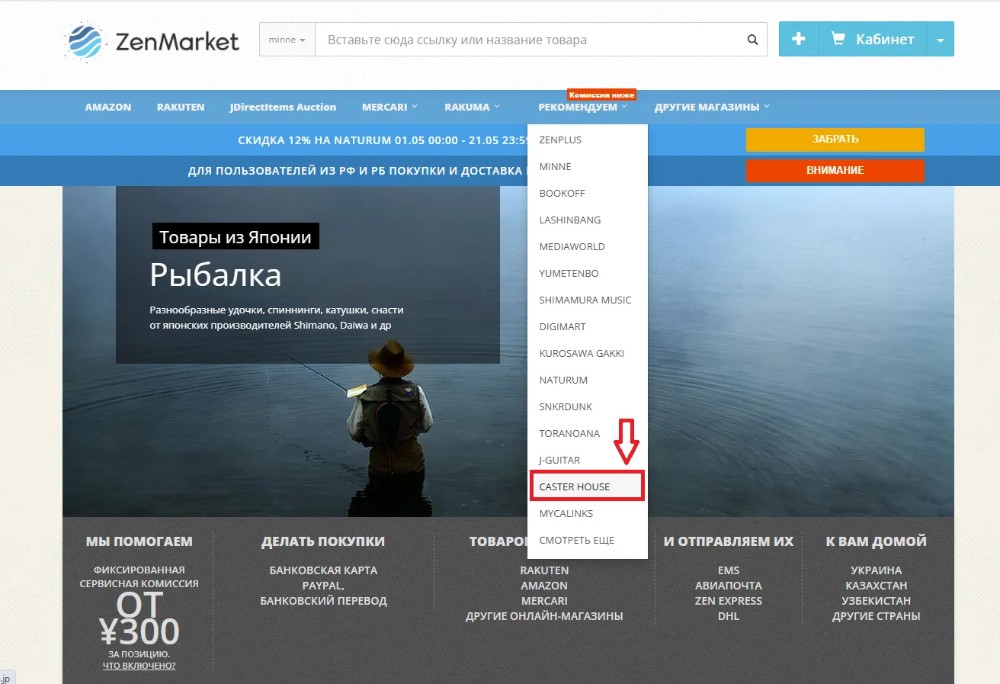Click the Товары из Японии label
This screenshot has height=684, width=1000.
[235, 237]
